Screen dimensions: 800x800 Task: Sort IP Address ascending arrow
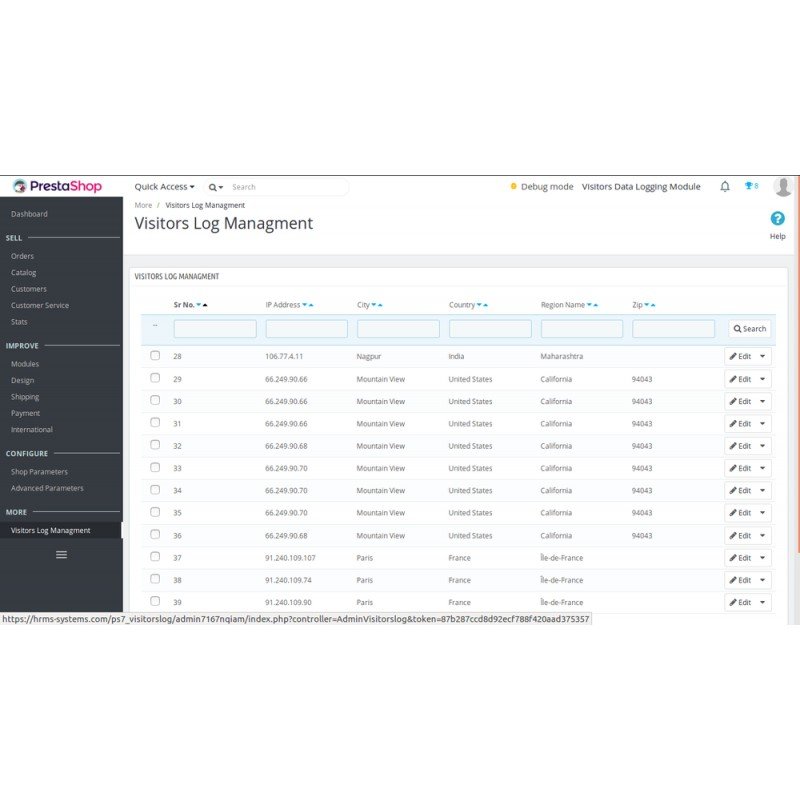click(311, 305)
